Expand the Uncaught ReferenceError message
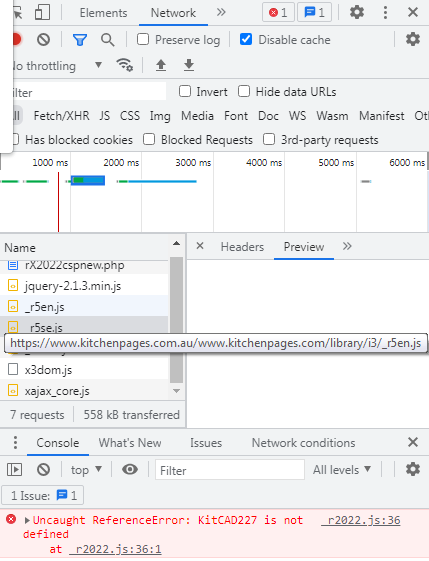Viewport: 429px width, 561px height. point(27,520)
